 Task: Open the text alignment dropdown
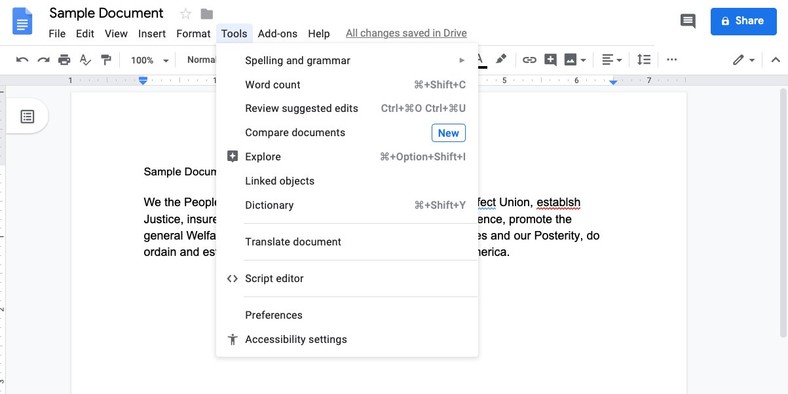612,60
